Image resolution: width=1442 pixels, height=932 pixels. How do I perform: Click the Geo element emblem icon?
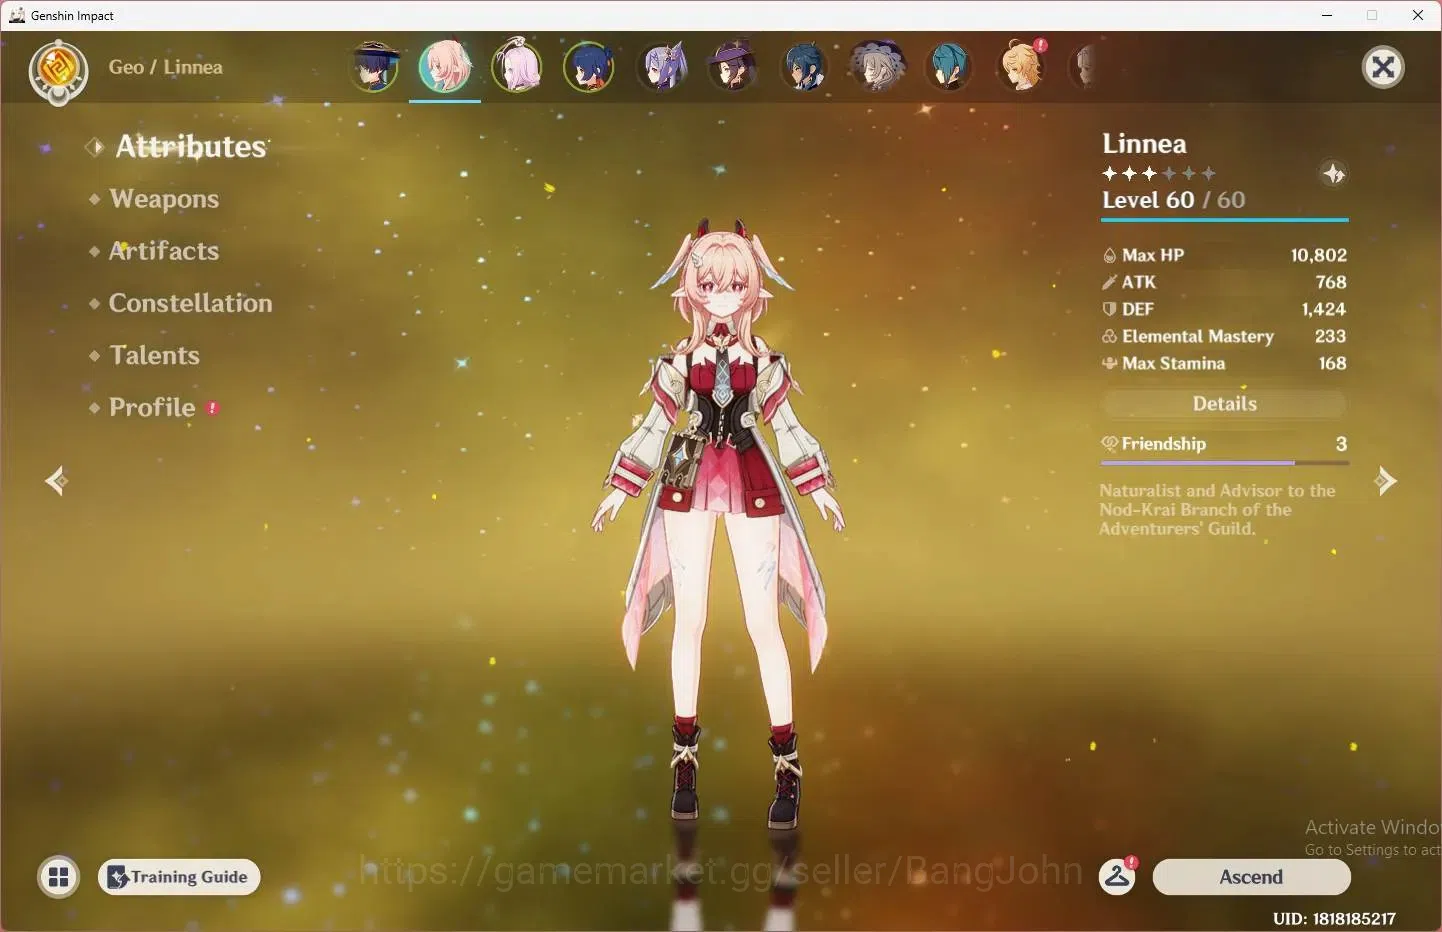pos(58,70)
